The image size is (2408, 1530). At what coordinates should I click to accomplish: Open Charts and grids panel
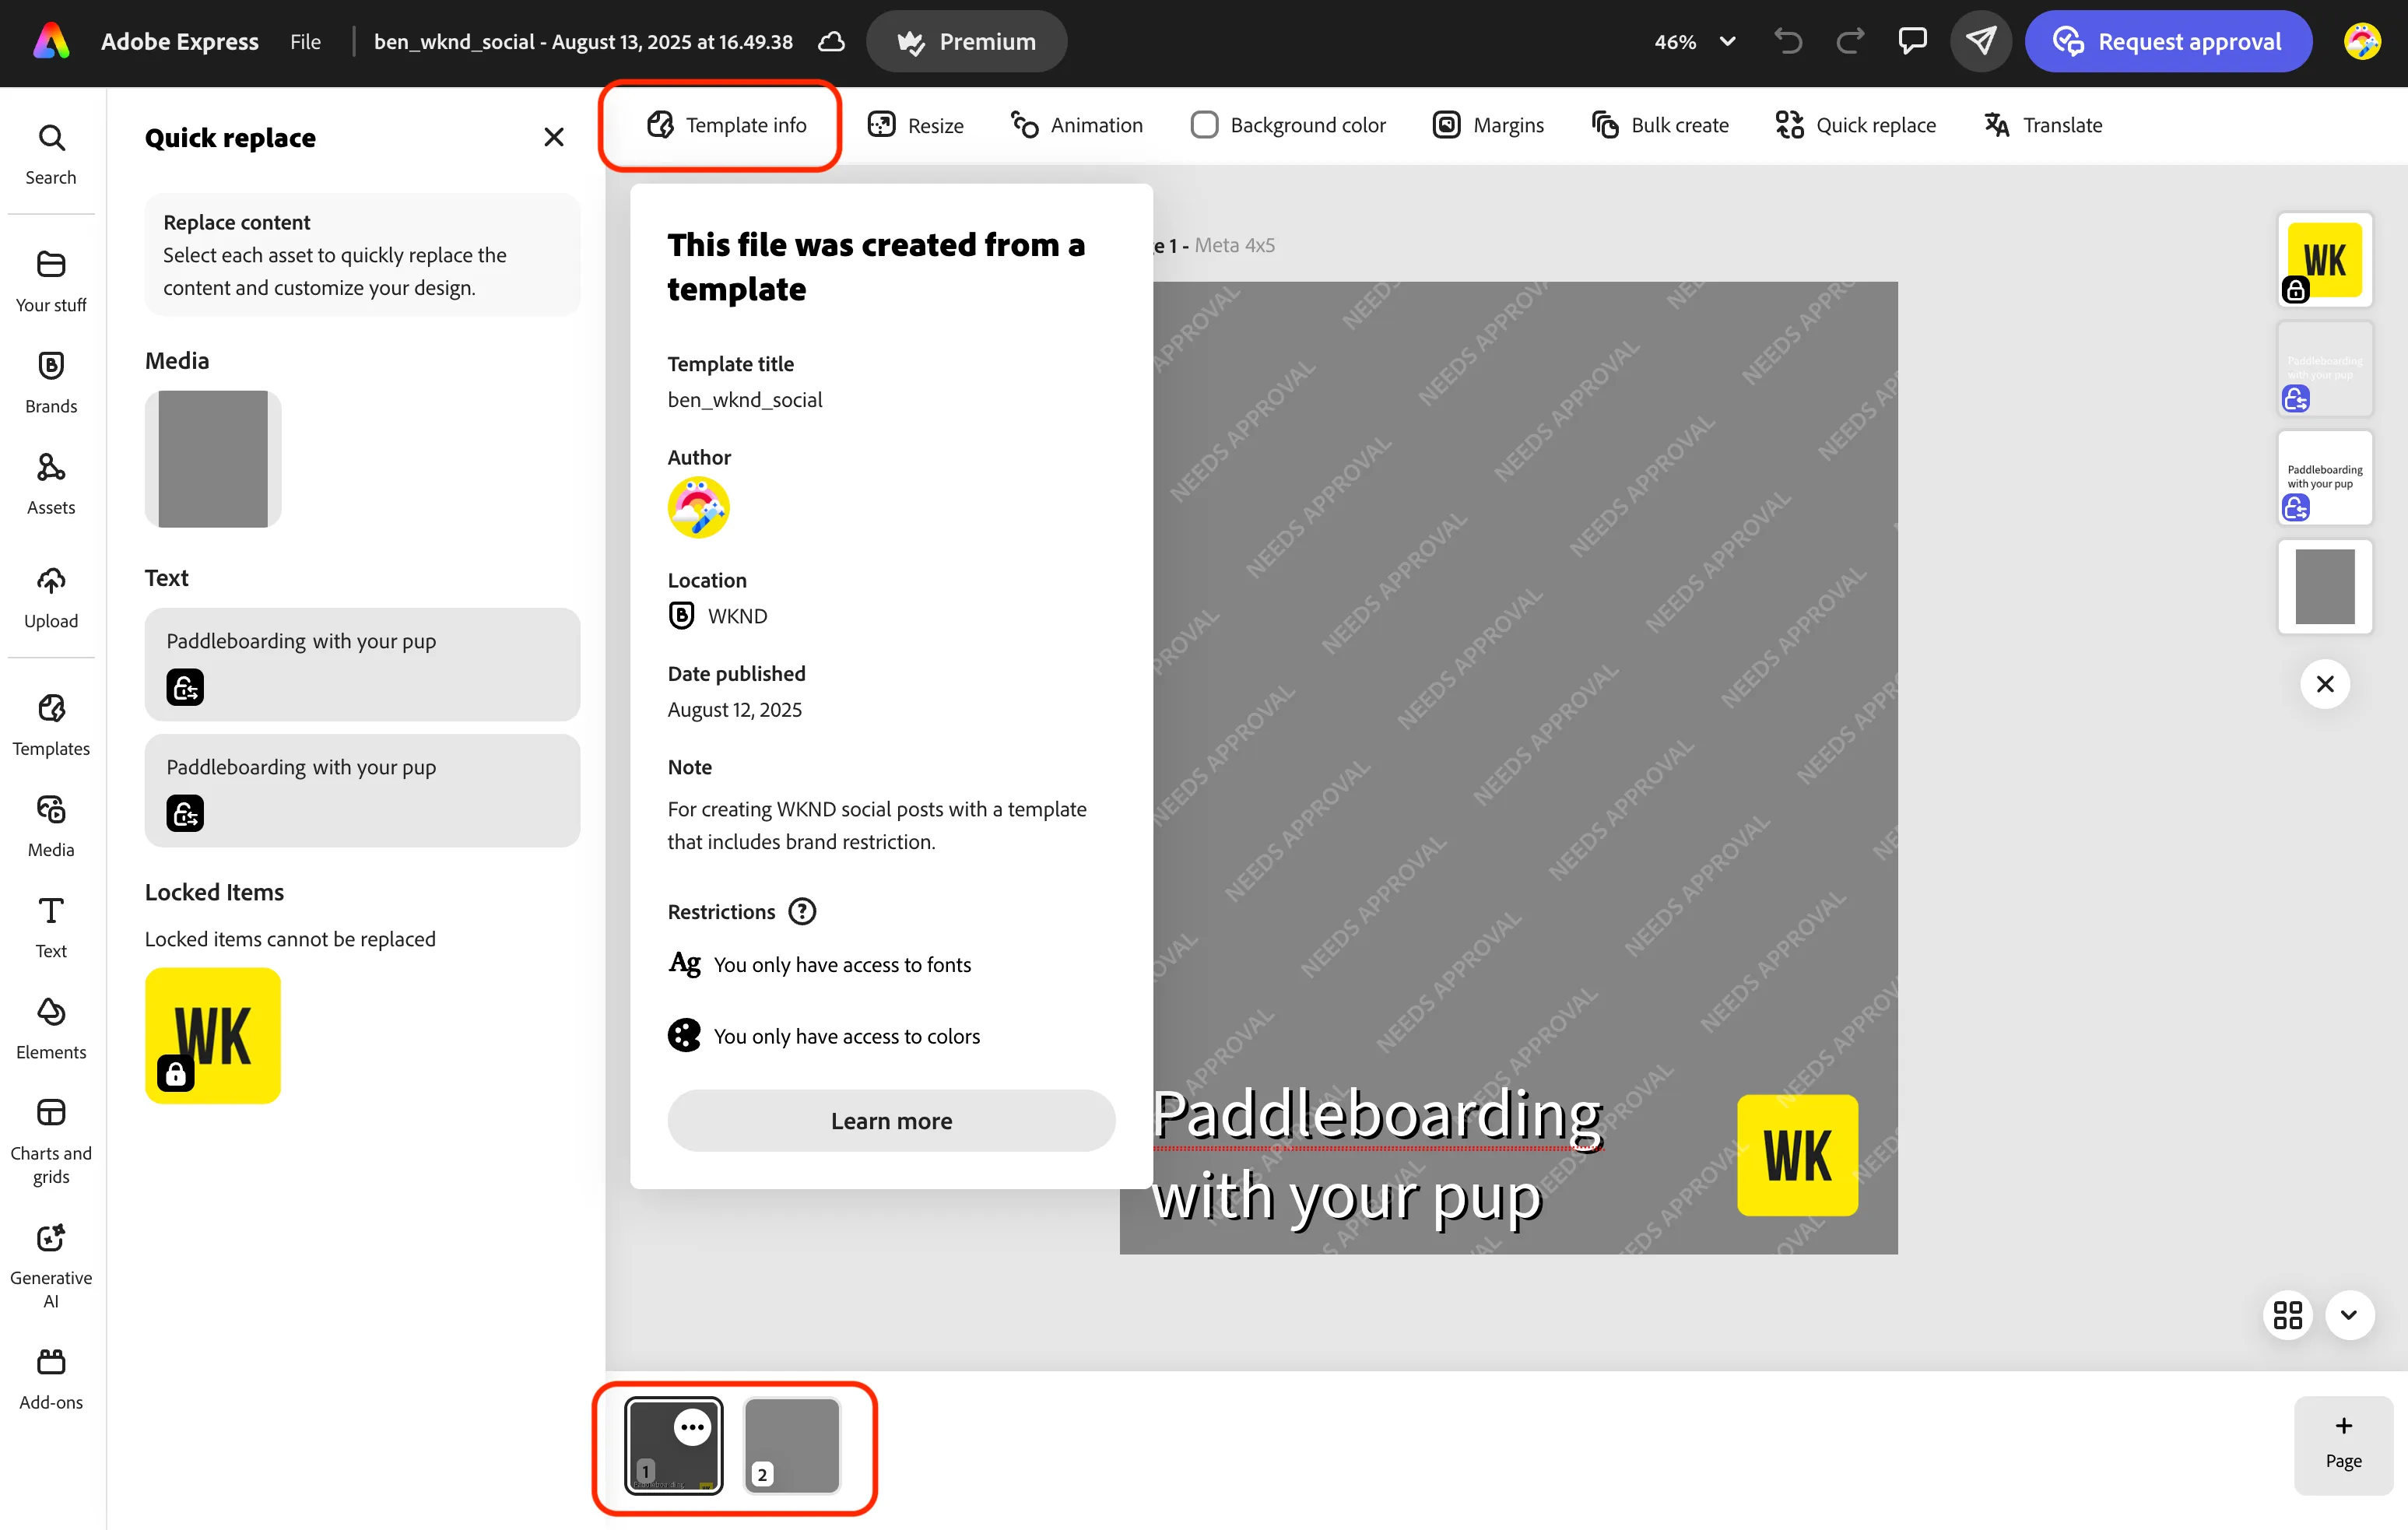(51, 1141)
